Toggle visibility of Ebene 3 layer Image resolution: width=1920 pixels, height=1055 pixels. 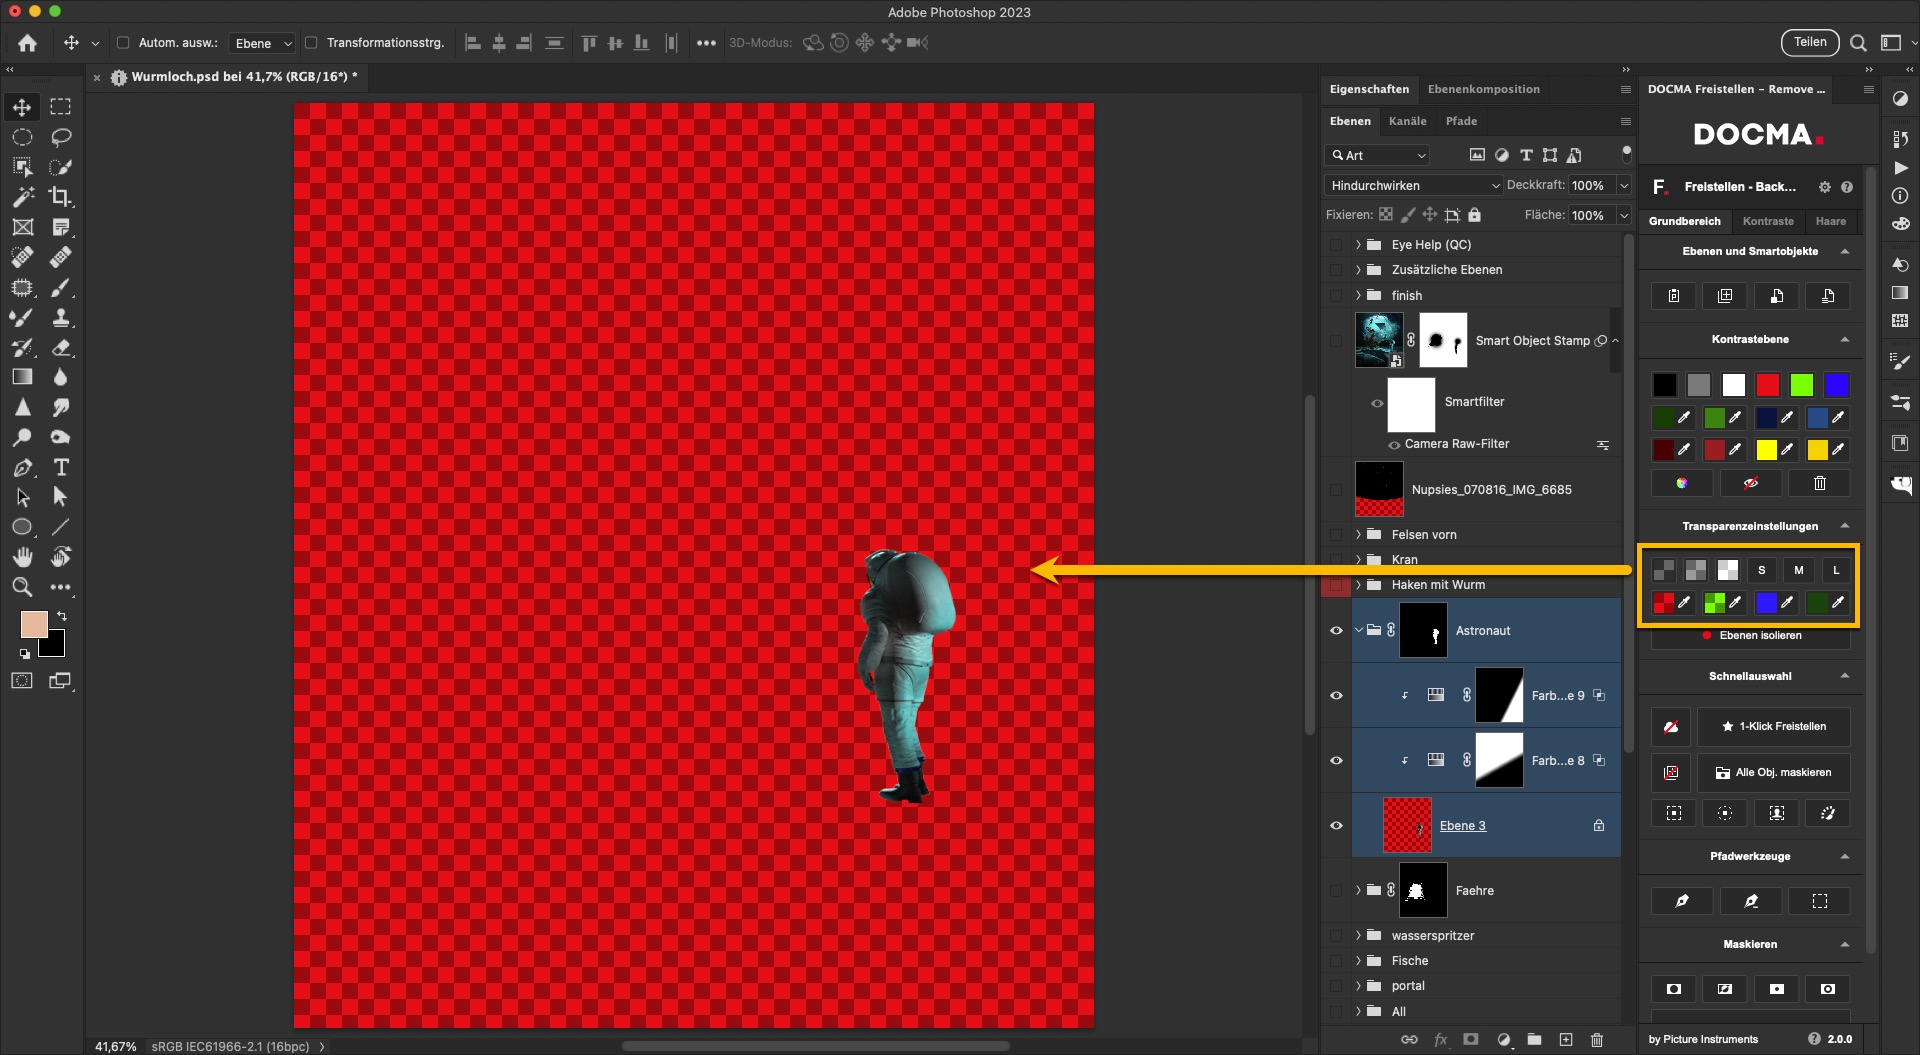[1336, 826]
